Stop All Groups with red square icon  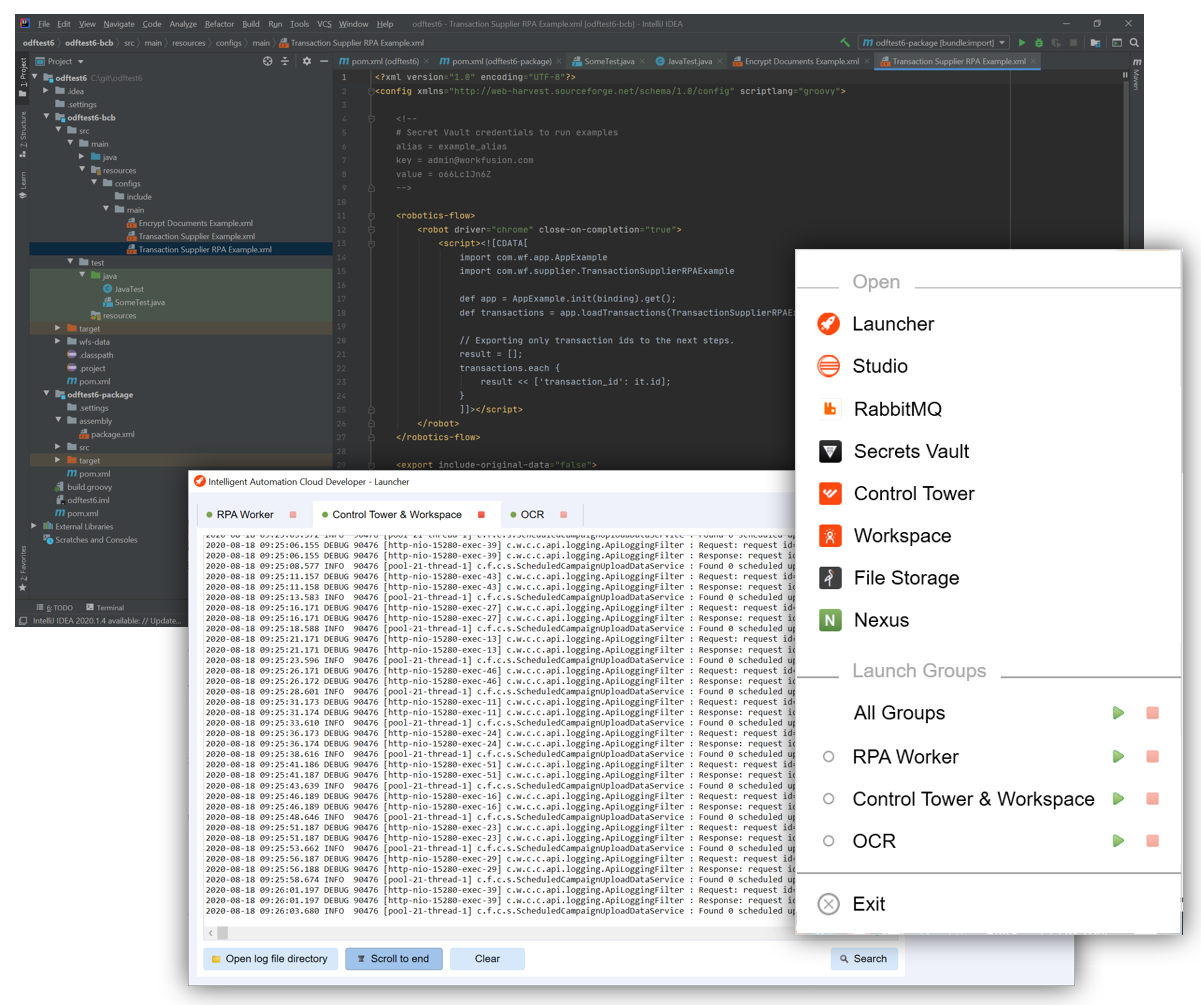point(1152,713)
